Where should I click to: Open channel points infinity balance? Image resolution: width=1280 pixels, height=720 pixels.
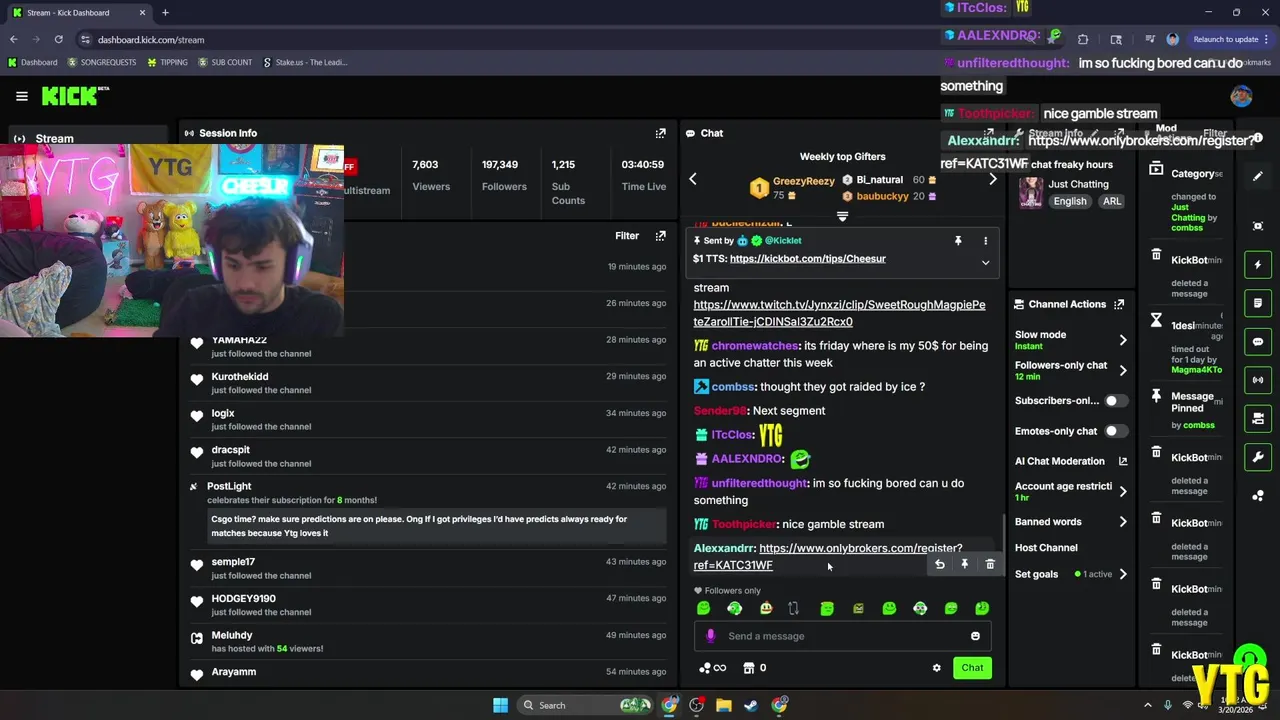point(712,668)
